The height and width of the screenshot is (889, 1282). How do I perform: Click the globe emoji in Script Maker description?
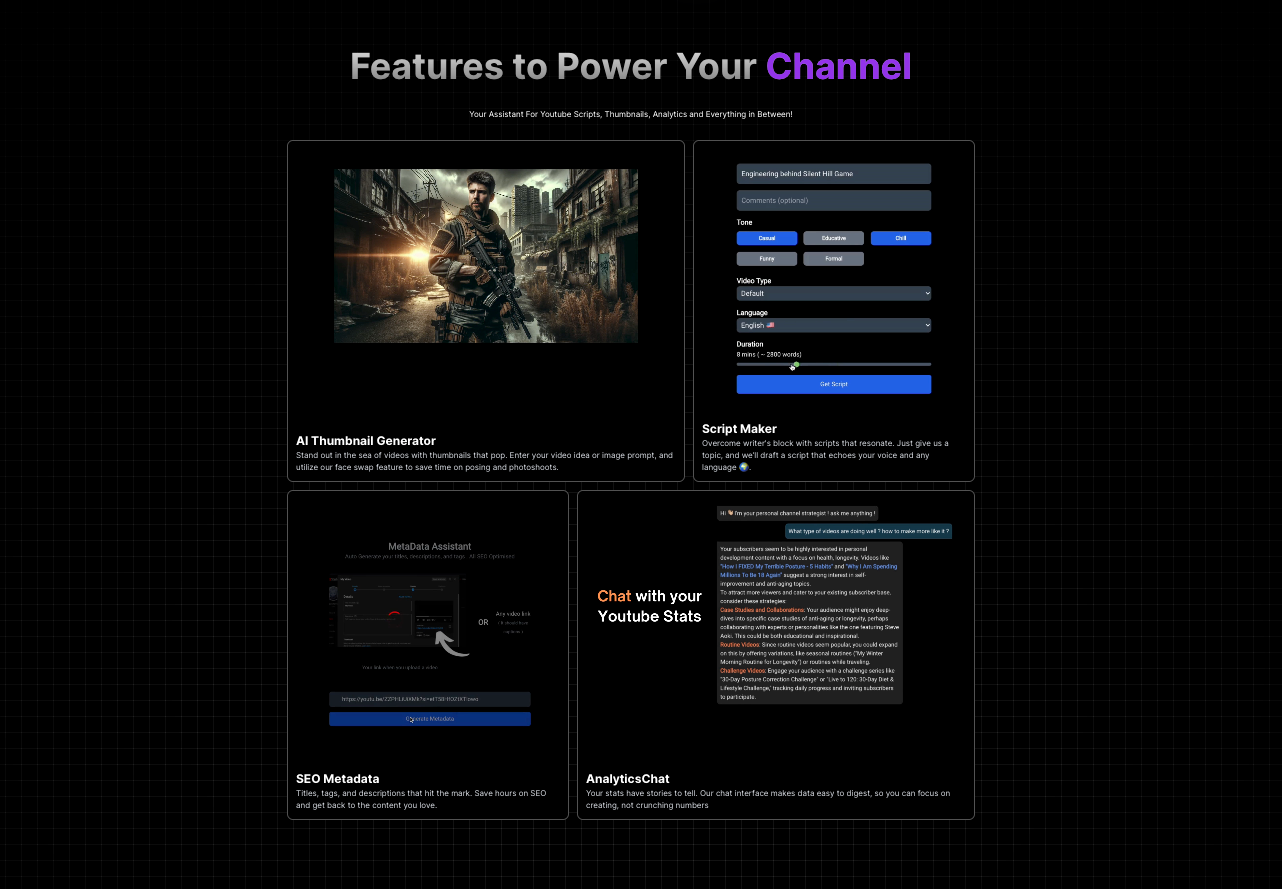pyautogui.click(x=743, y=467)
